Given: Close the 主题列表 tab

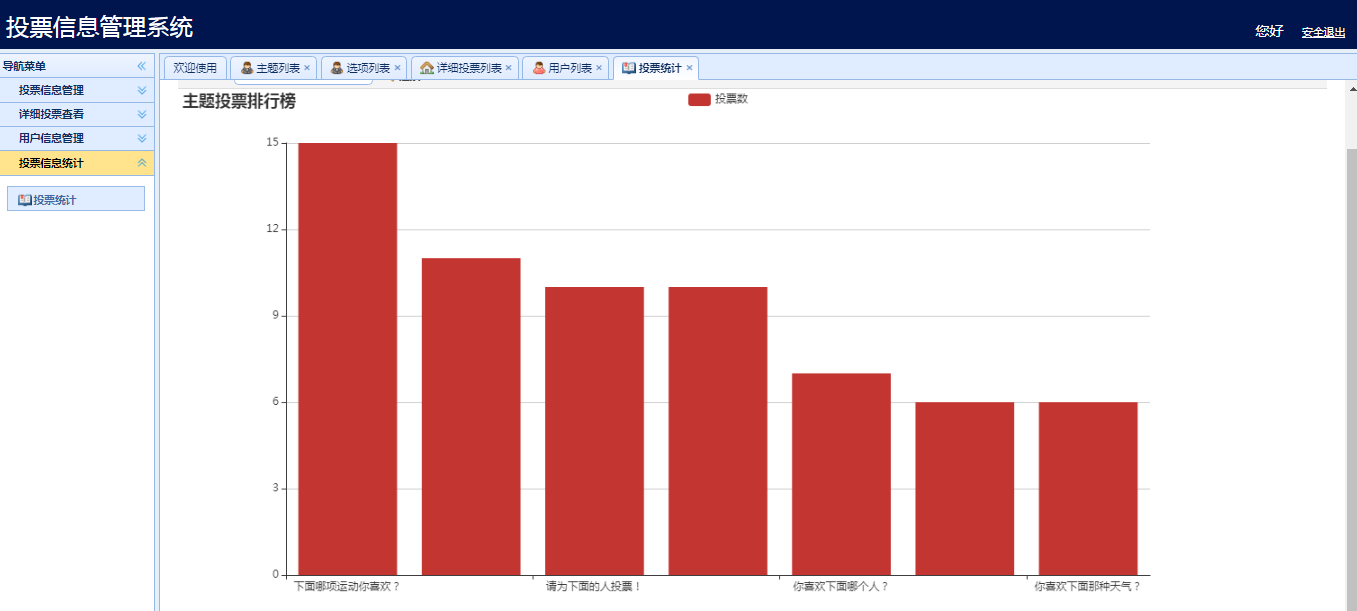Looking at the screenshot, I should pyautogui.click(x=307, y=68).
